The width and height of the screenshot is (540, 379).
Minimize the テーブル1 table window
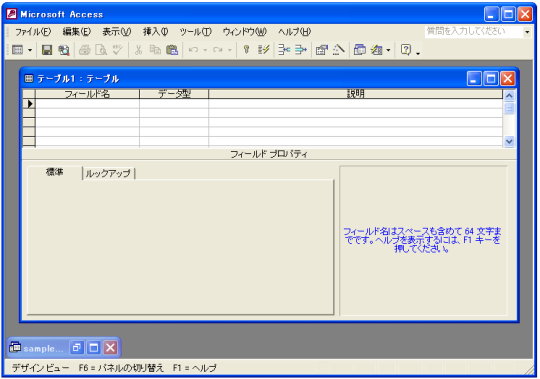pos(474,79)
